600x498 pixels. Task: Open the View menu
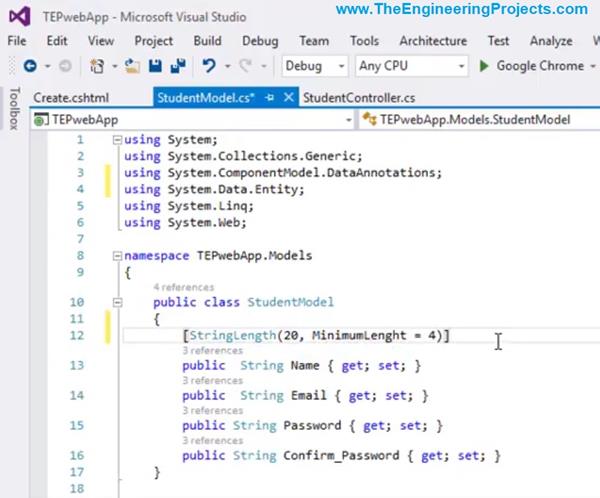pyautogui.click(x=101, y=41)
